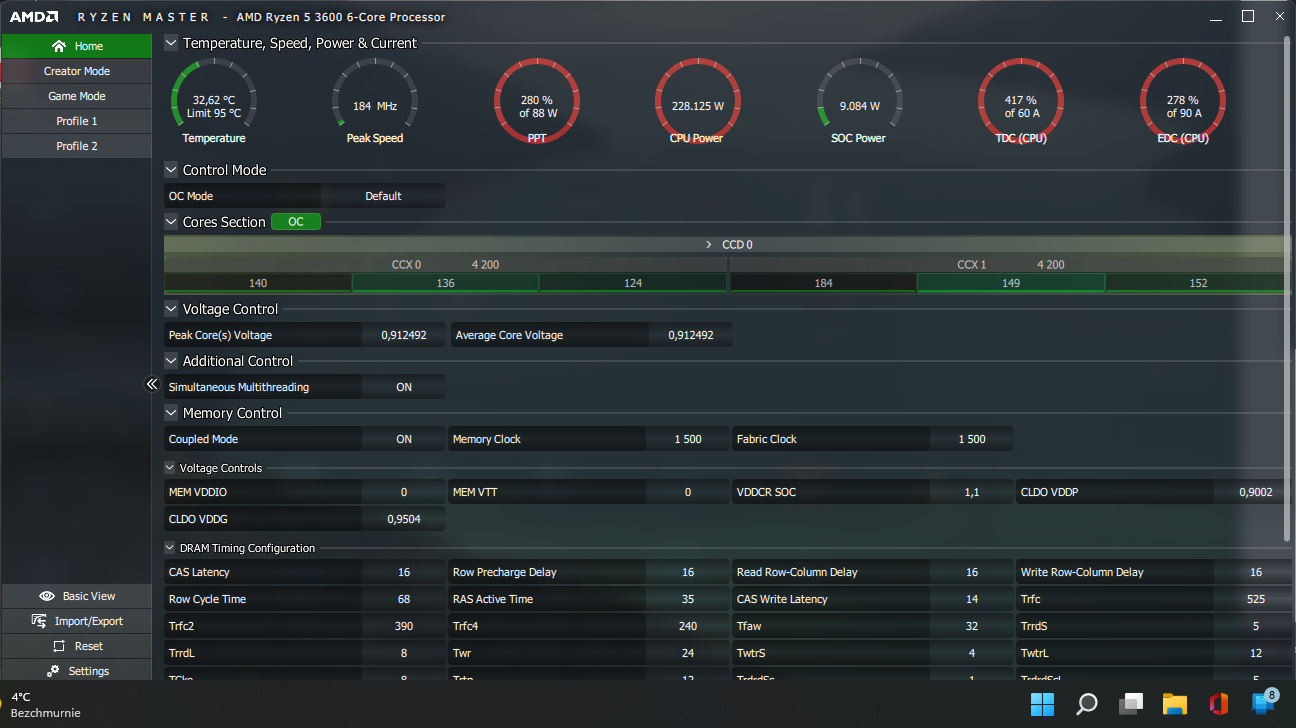This screenshot has width=1296, height=728.
Task: Click the TDC (CPU) gauge
Action: point(1021,101)
